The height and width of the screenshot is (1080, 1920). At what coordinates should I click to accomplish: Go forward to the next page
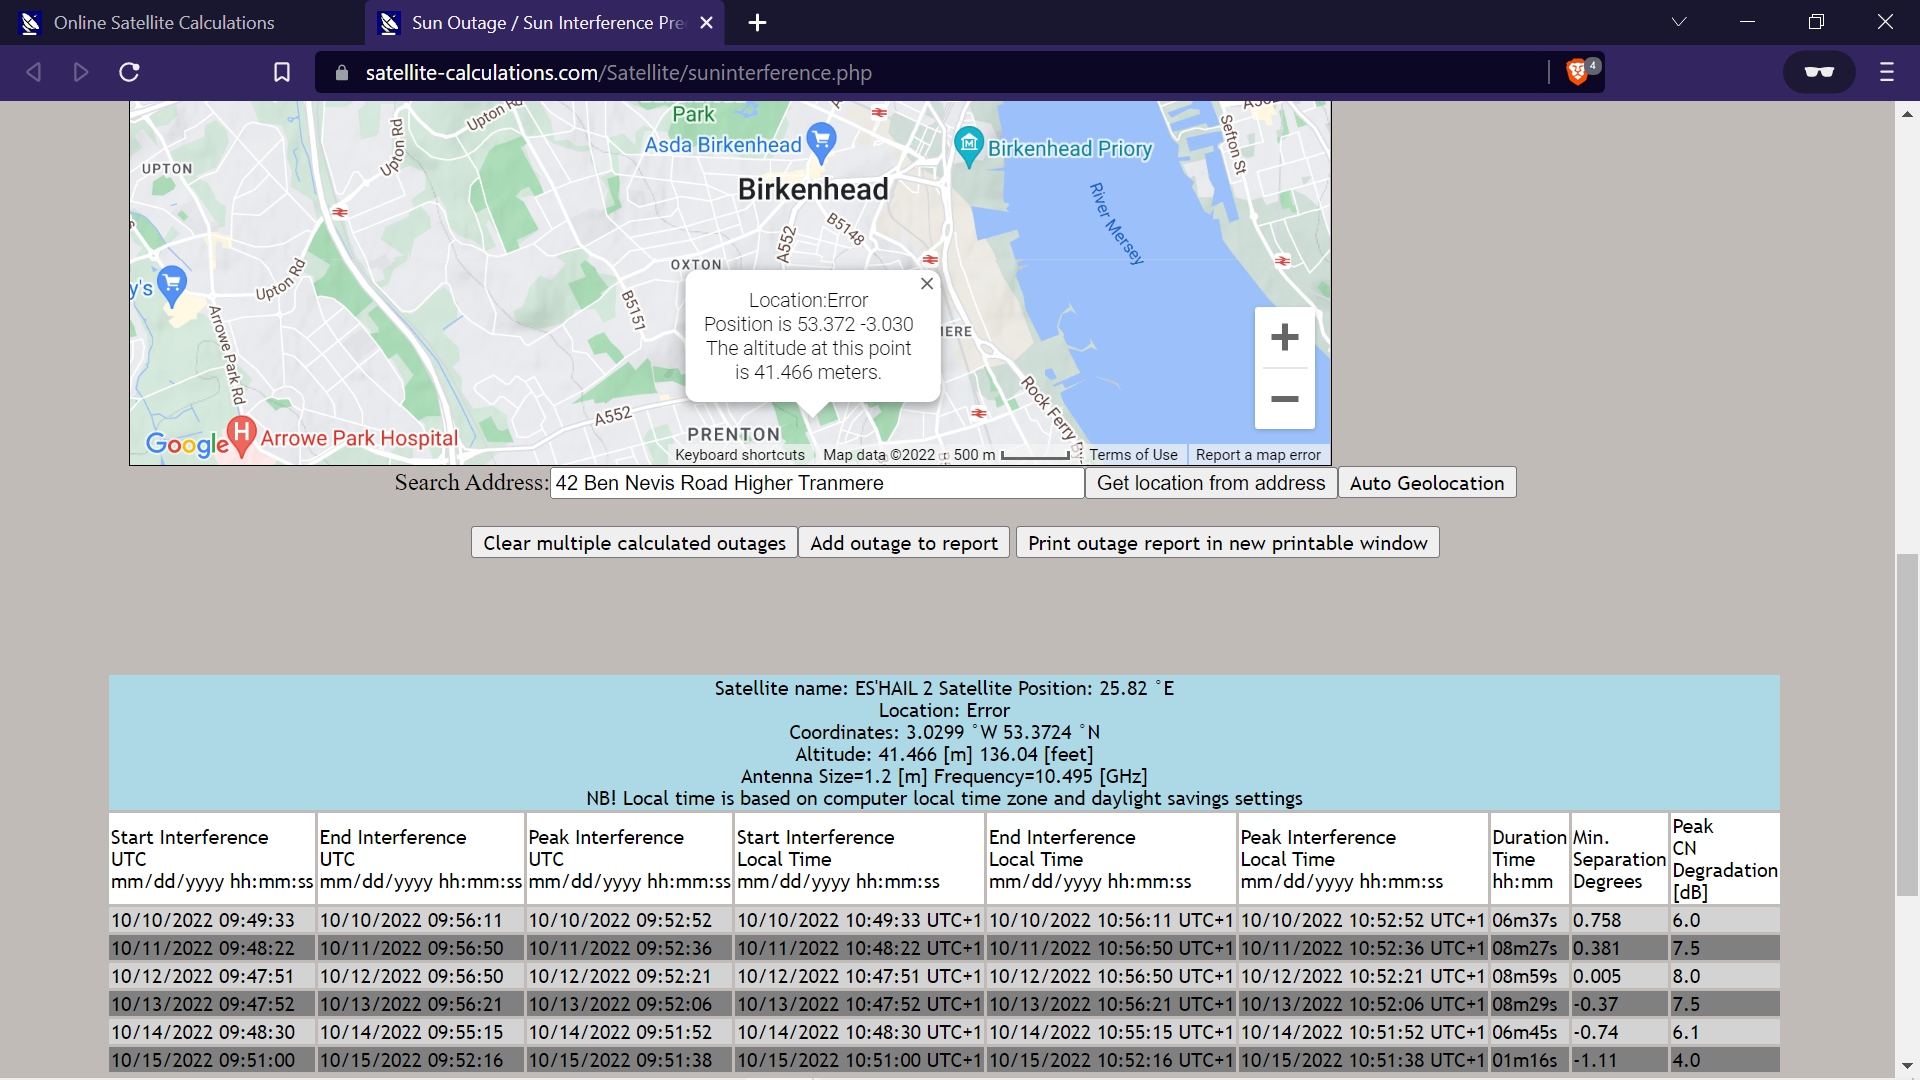click(x=81, y=72)
